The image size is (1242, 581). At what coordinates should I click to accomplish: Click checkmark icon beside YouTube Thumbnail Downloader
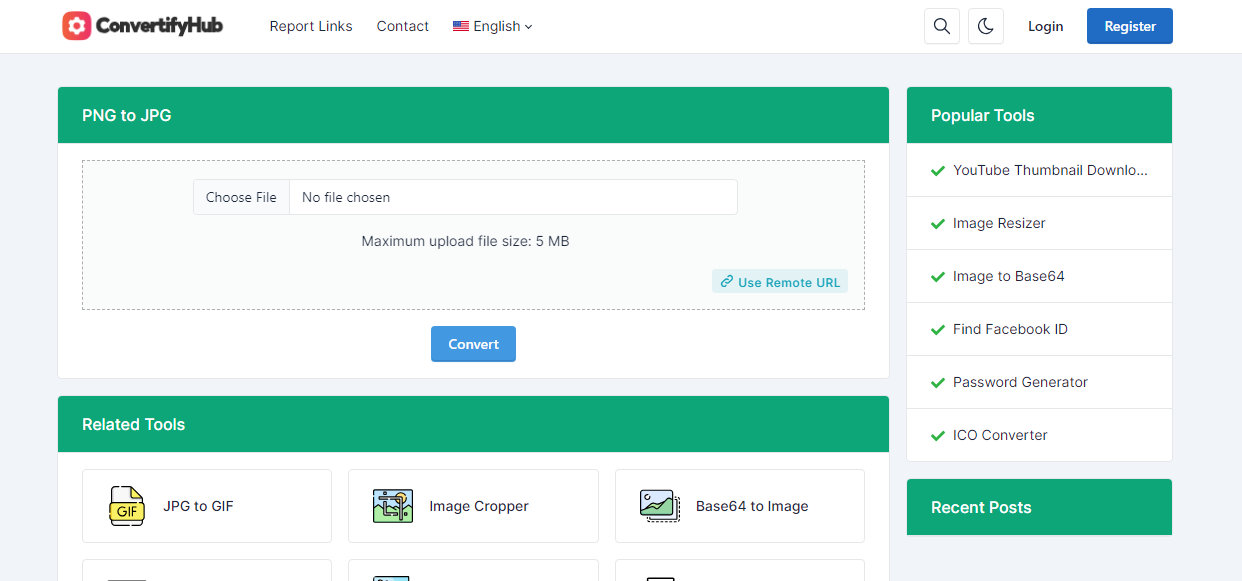click(x=938, y=171)
